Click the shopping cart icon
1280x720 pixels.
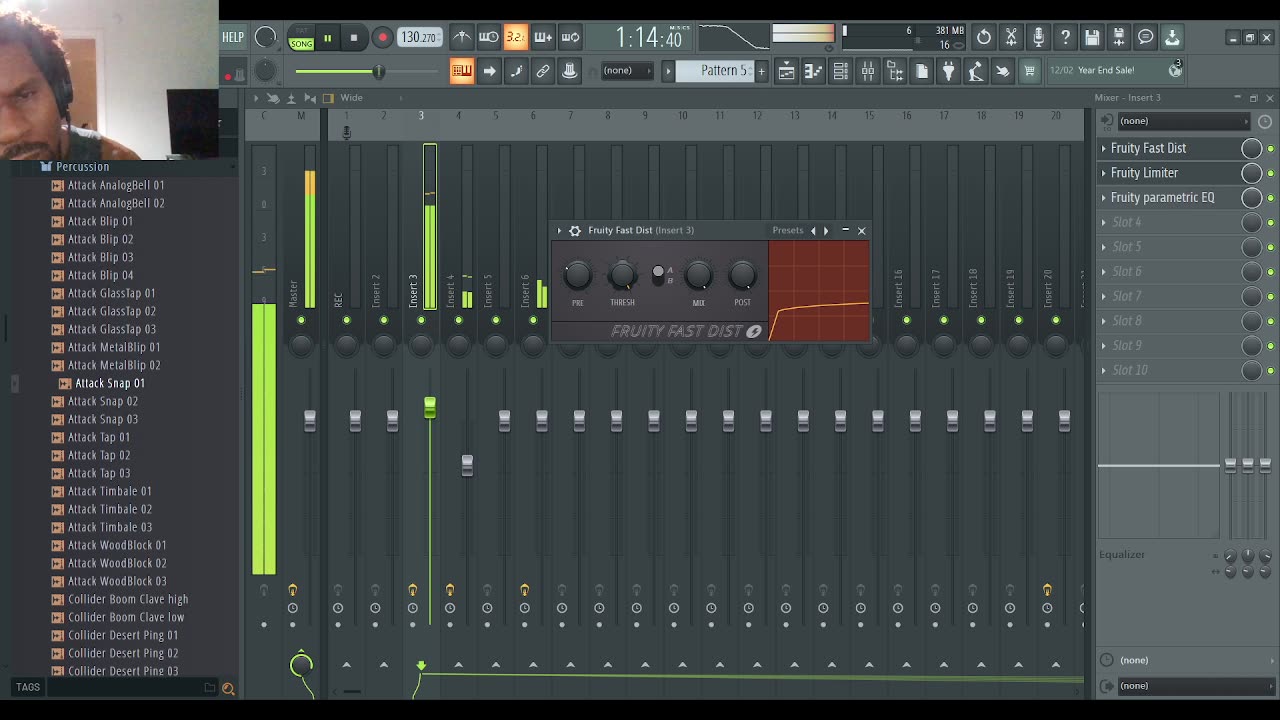tap(1030, 71)
